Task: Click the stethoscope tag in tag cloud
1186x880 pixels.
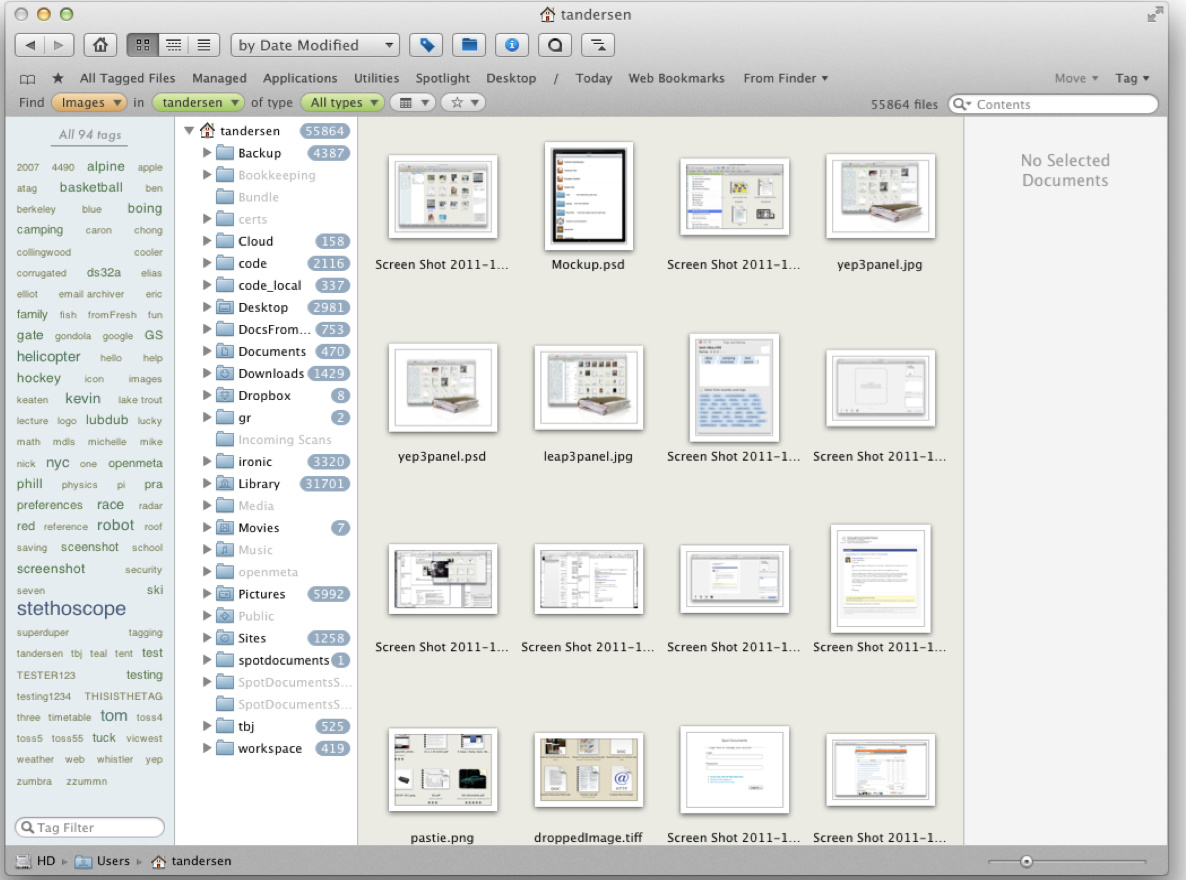Action: click(71, 609)
